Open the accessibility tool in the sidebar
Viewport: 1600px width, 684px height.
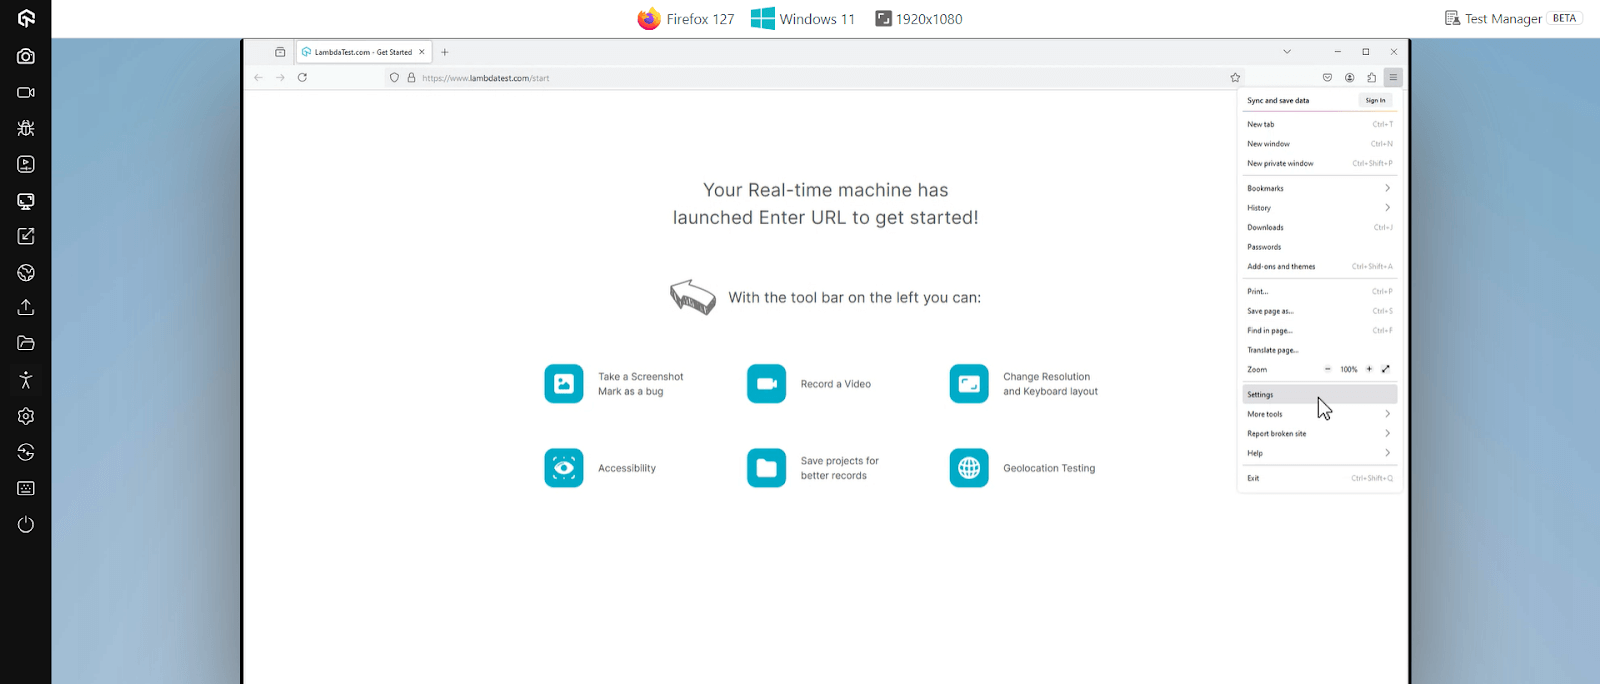26,380
